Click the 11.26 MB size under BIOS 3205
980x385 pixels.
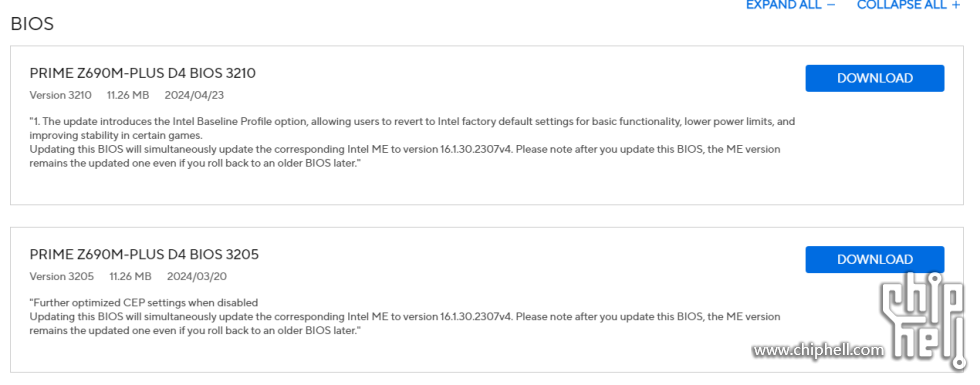[130, 276]
